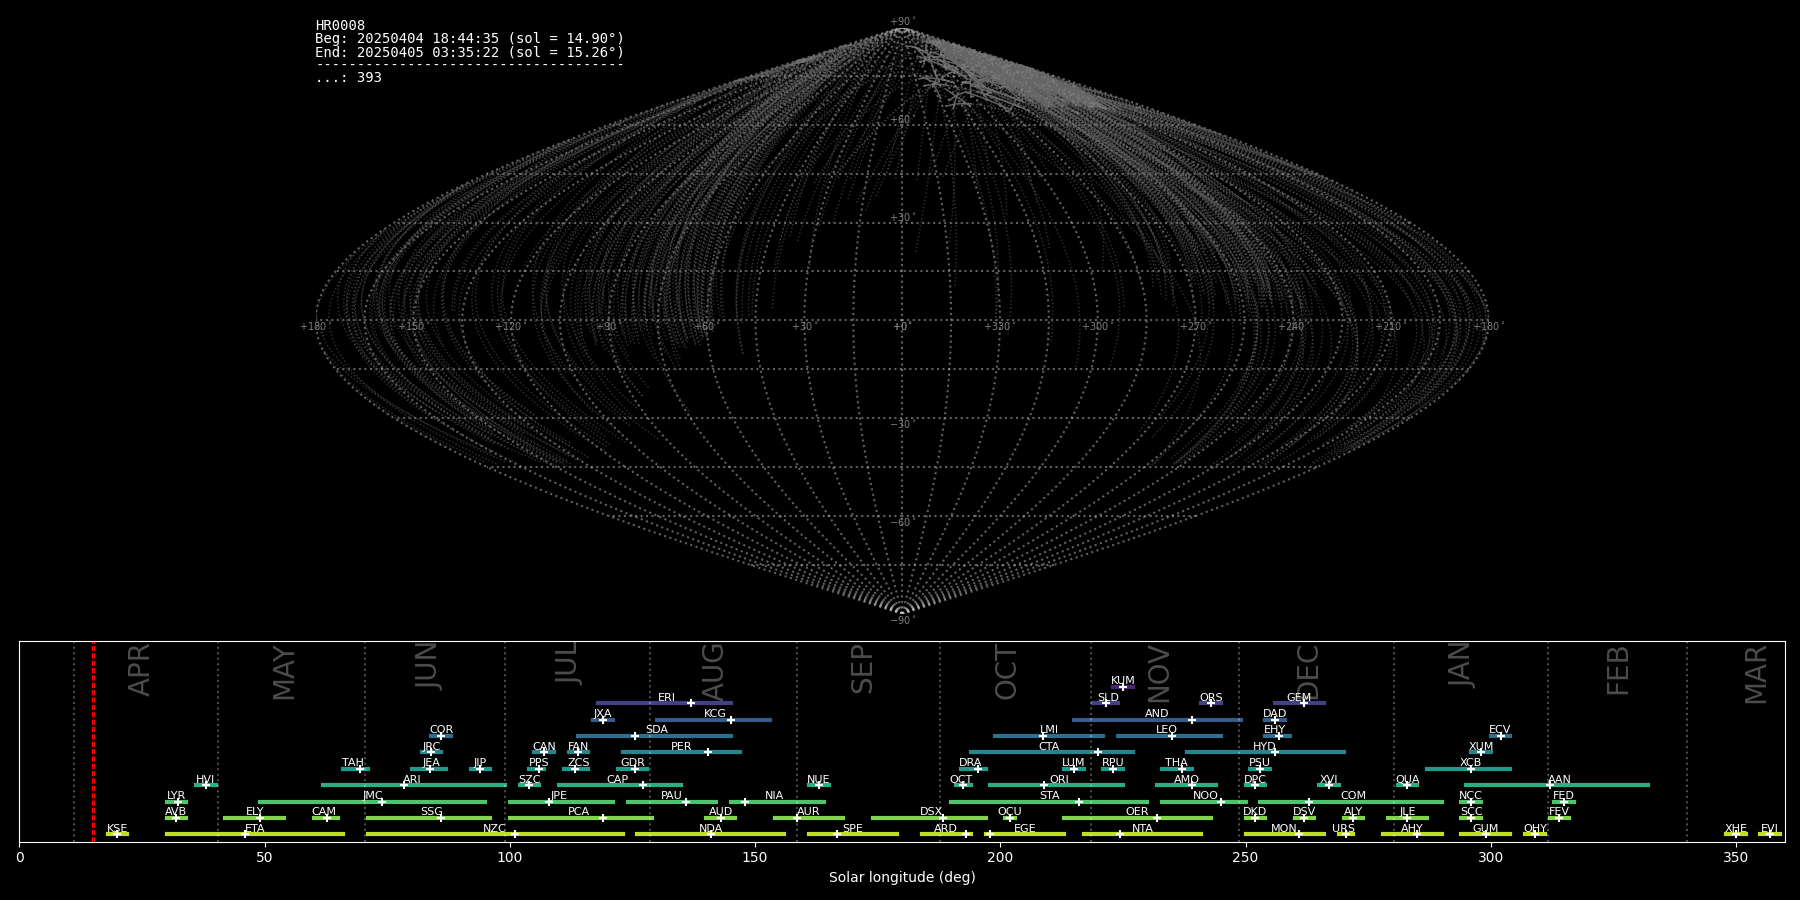Click the ARI shower label
The width and height of the screenshot is (1800, 900).
coord(412,780)
